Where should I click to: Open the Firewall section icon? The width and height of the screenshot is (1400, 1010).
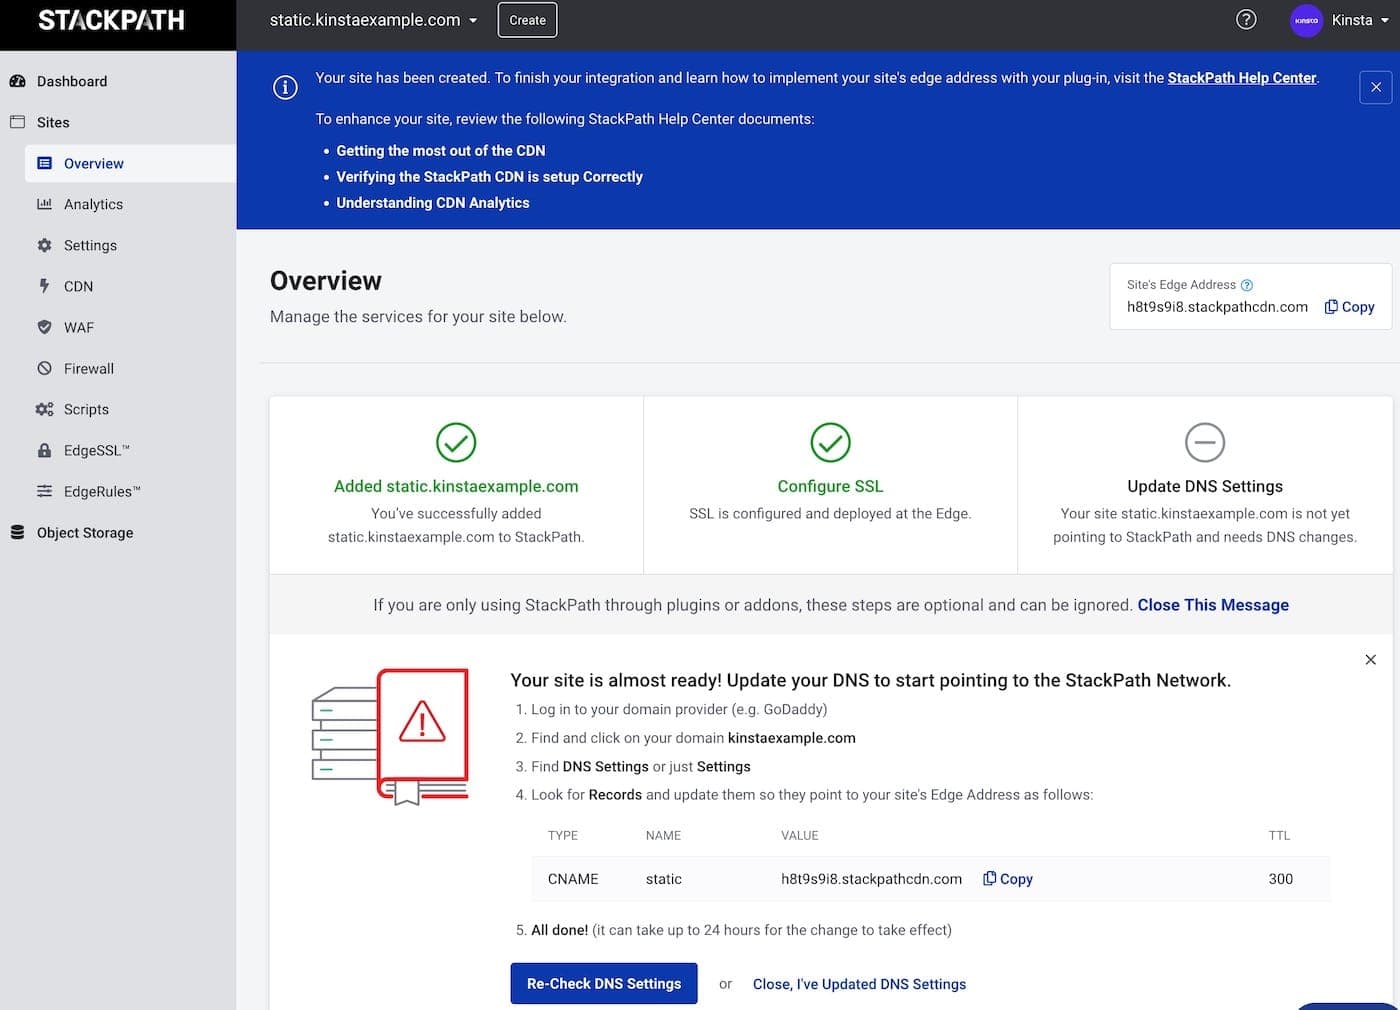pos(44,368)
